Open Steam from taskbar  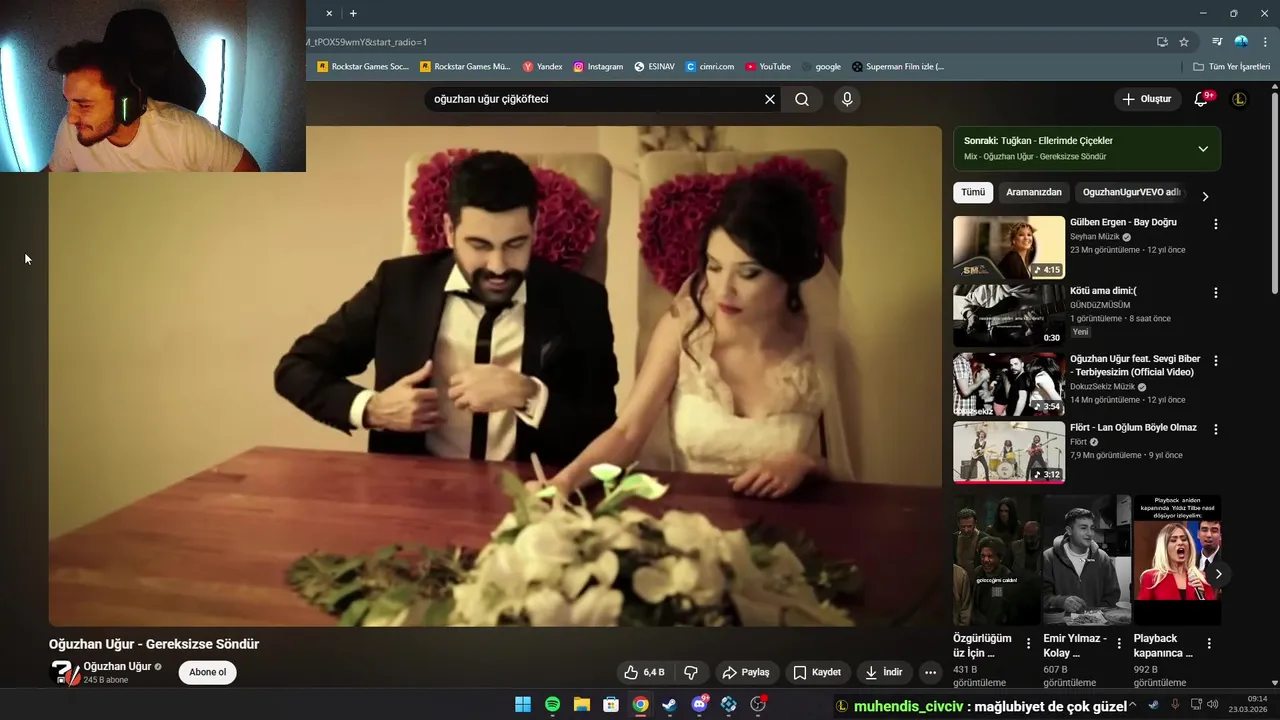669,704
